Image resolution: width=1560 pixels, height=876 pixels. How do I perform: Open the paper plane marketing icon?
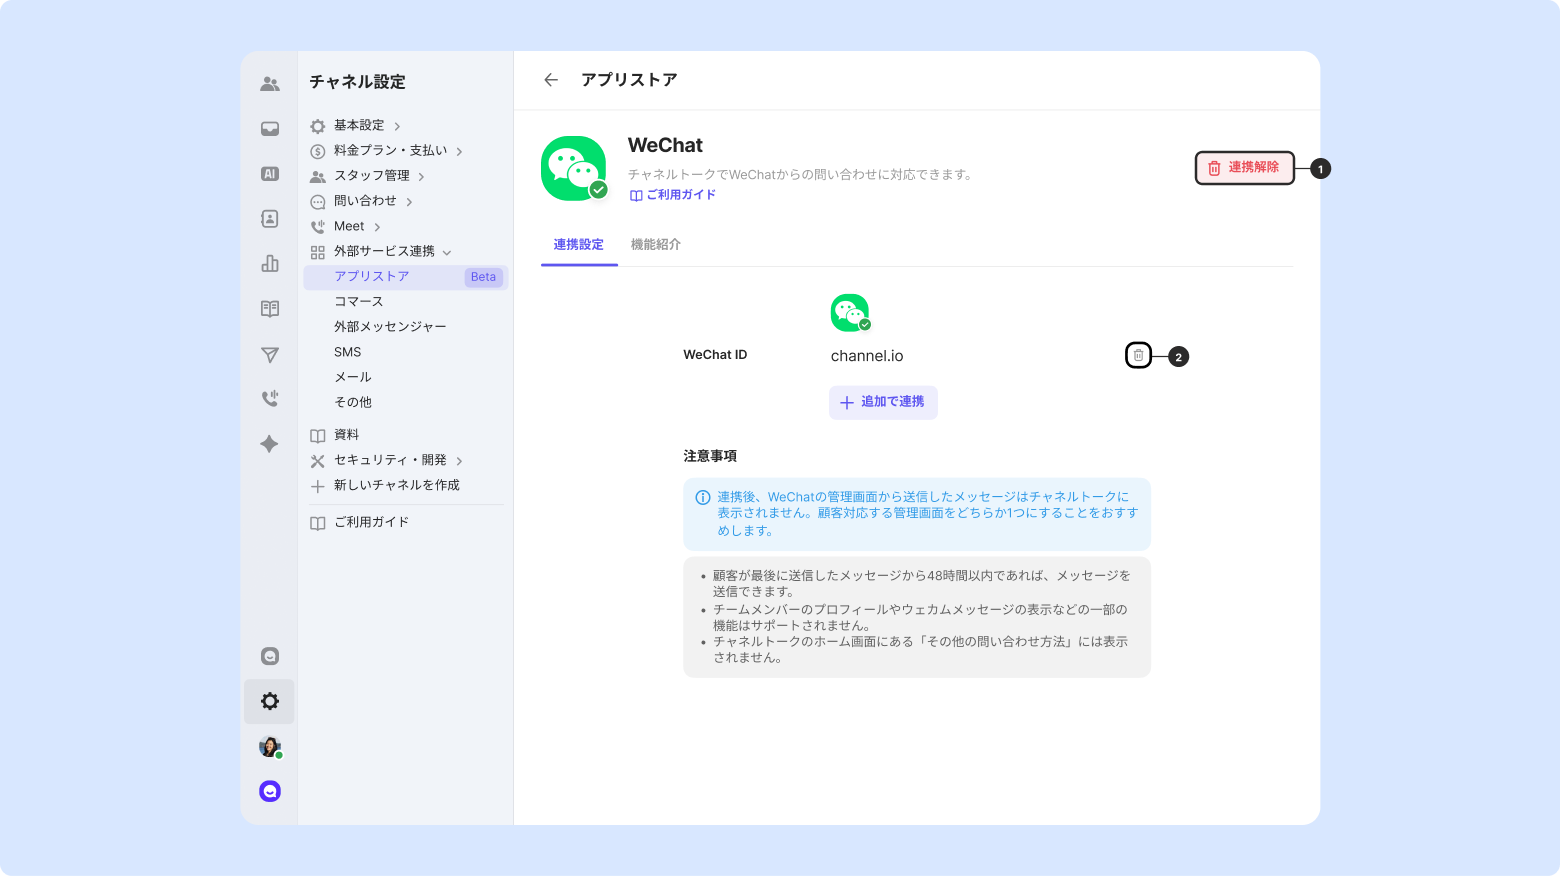click(269, 354)
